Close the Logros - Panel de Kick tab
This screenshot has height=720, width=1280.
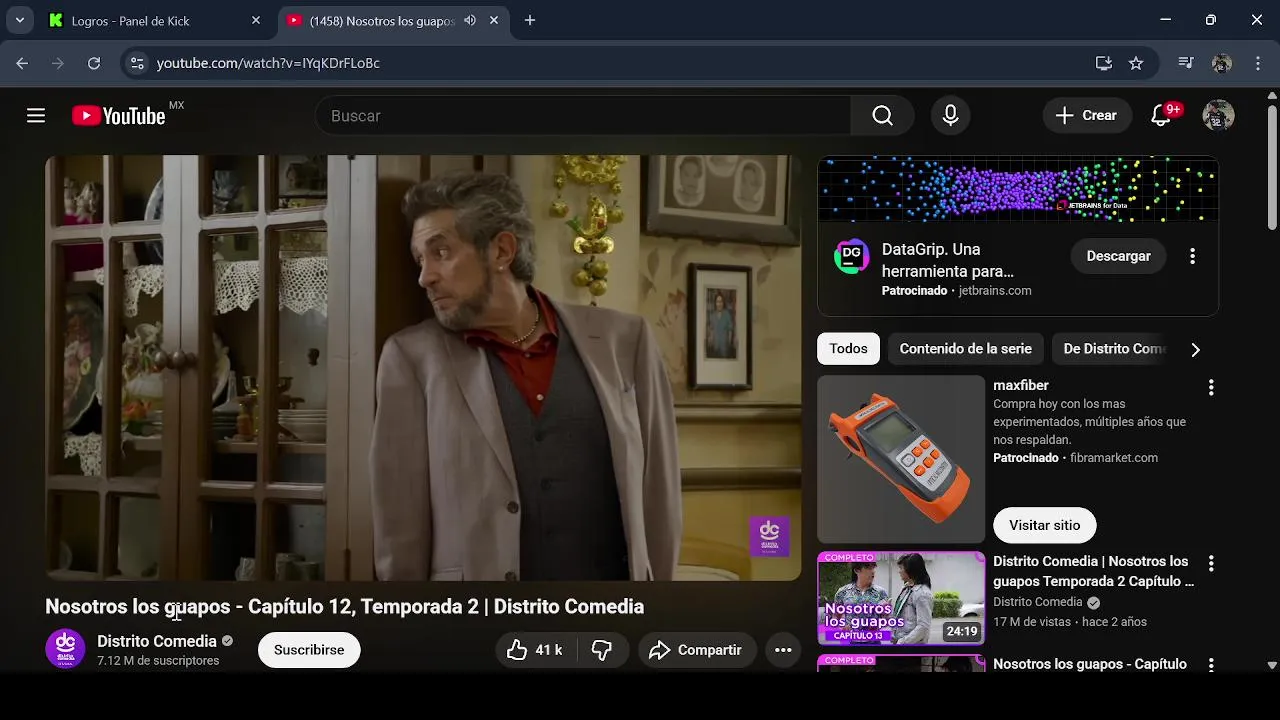[x=256, y=20]
